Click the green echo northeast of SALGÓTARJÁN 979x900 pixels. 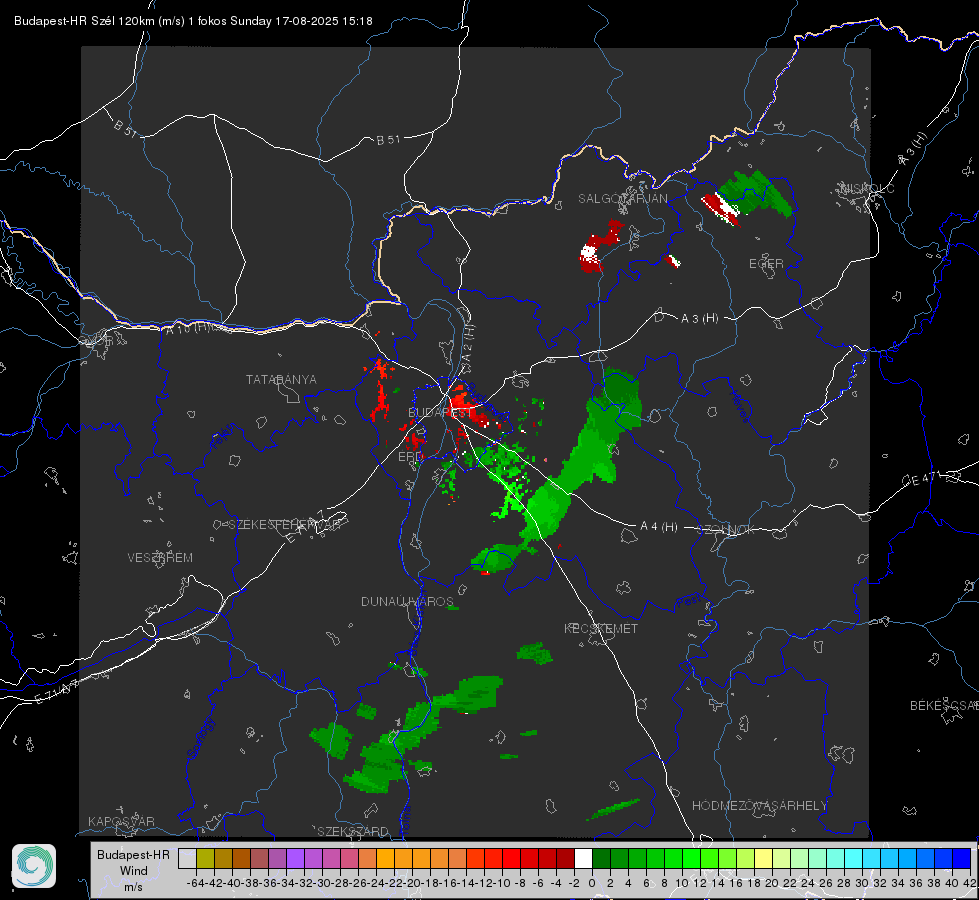tap(757, 192)
